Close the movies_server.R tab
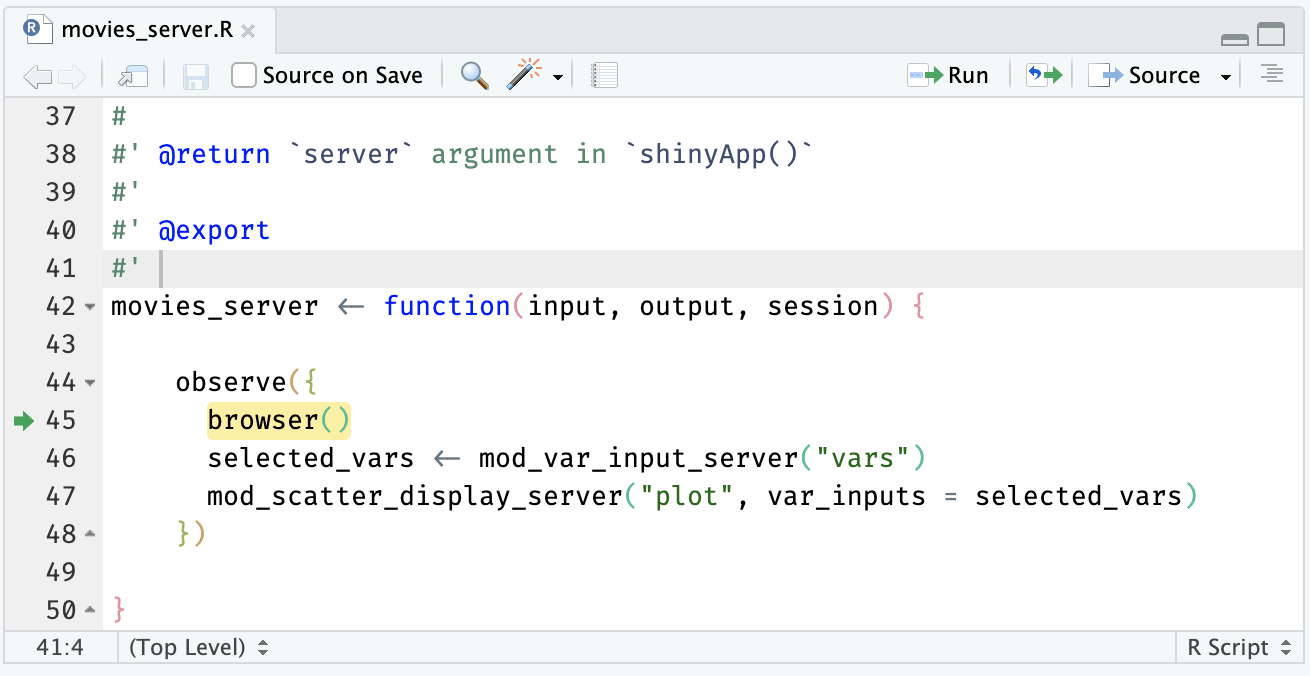The width and height of the screenshot is (1310, 676). click(248, 31)
